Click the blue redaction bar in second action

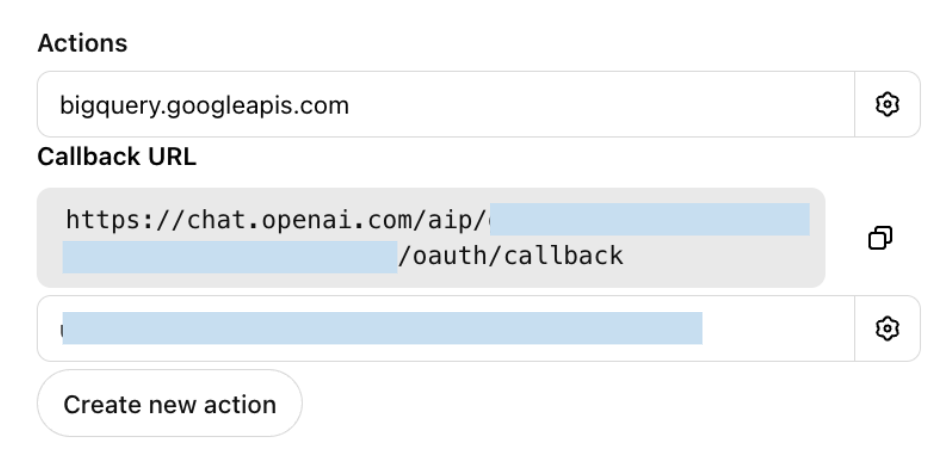[382, 328]
